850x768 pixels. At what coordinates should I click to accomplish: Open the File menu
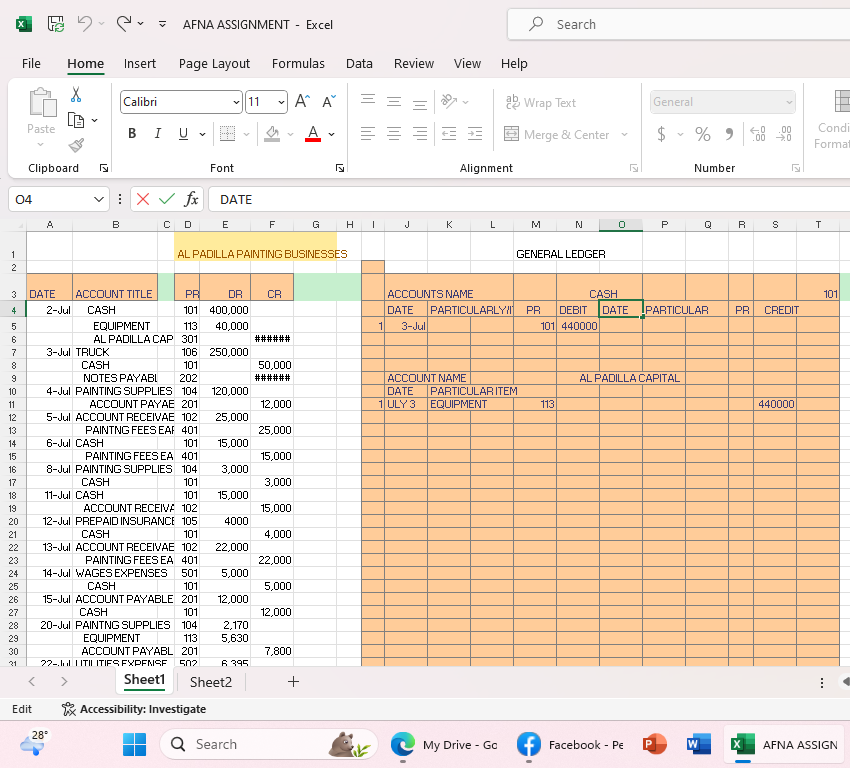[x=31, y=63]
